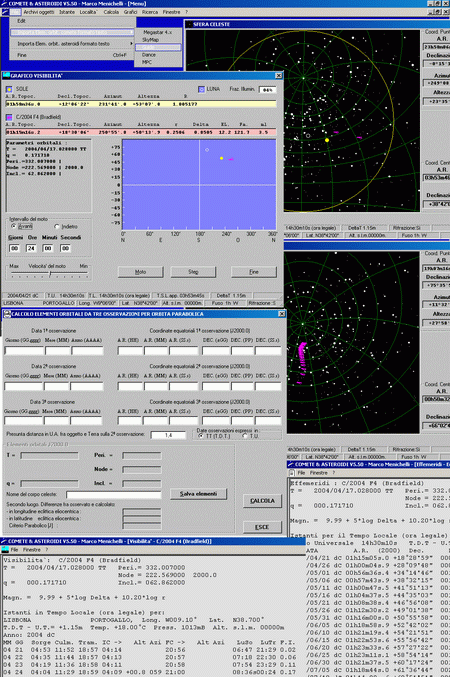This screenshot has width=450, height=677.
Task: Click the C/2004 F4 (Bradfield) comet icon
Action: [x=9, y=117]
